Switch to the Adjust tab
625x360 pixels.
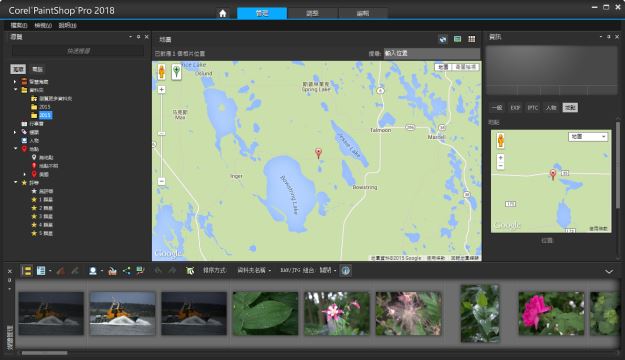(312, 13)
